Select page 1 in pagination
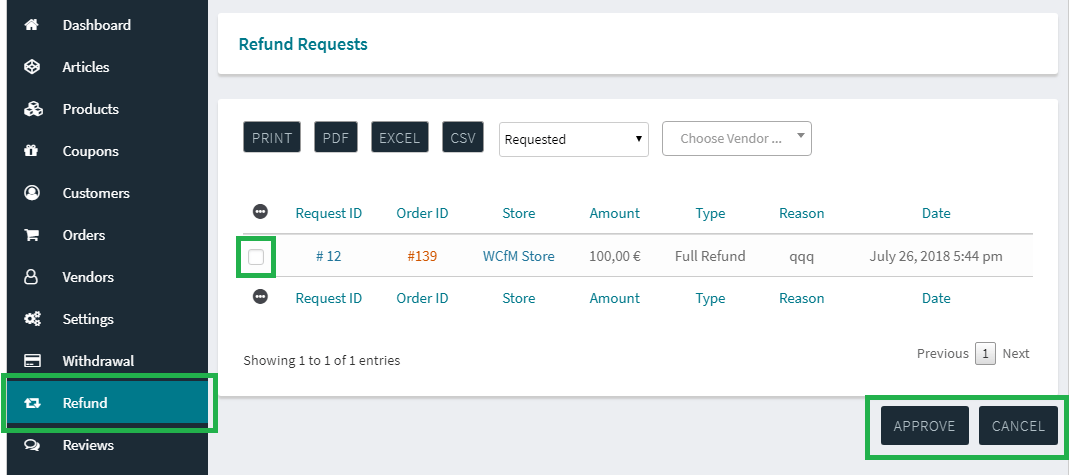The width and height of the screenshot is (1080, 475). pos(986,353)
